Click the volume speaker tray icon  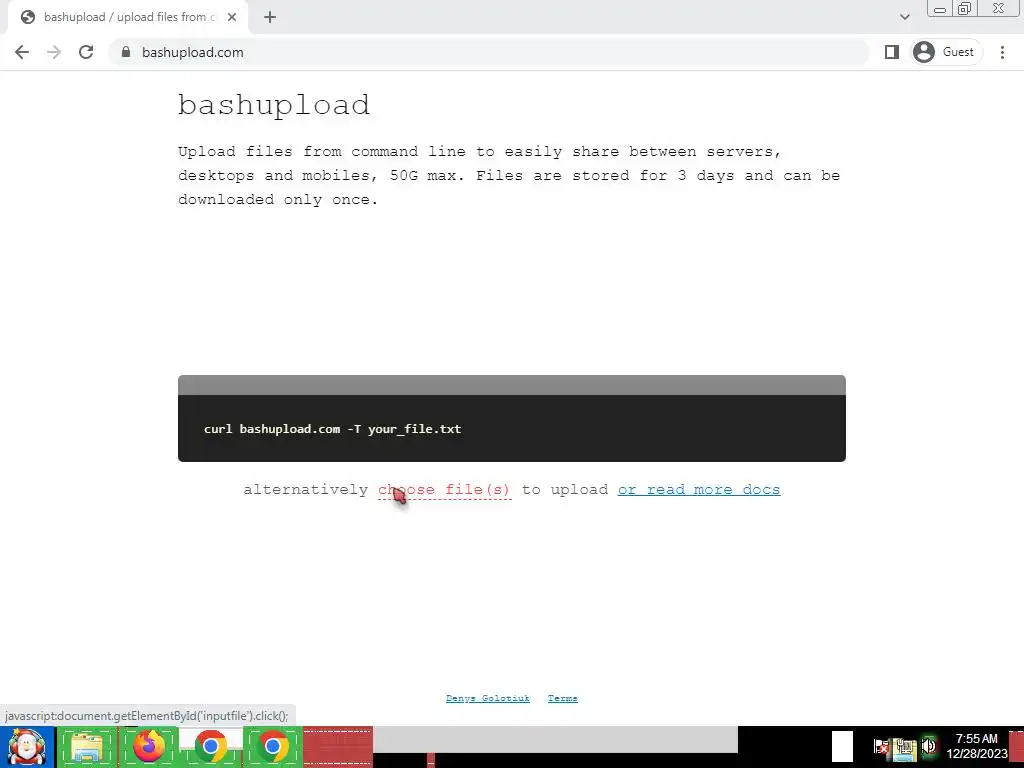coord(928,746)
